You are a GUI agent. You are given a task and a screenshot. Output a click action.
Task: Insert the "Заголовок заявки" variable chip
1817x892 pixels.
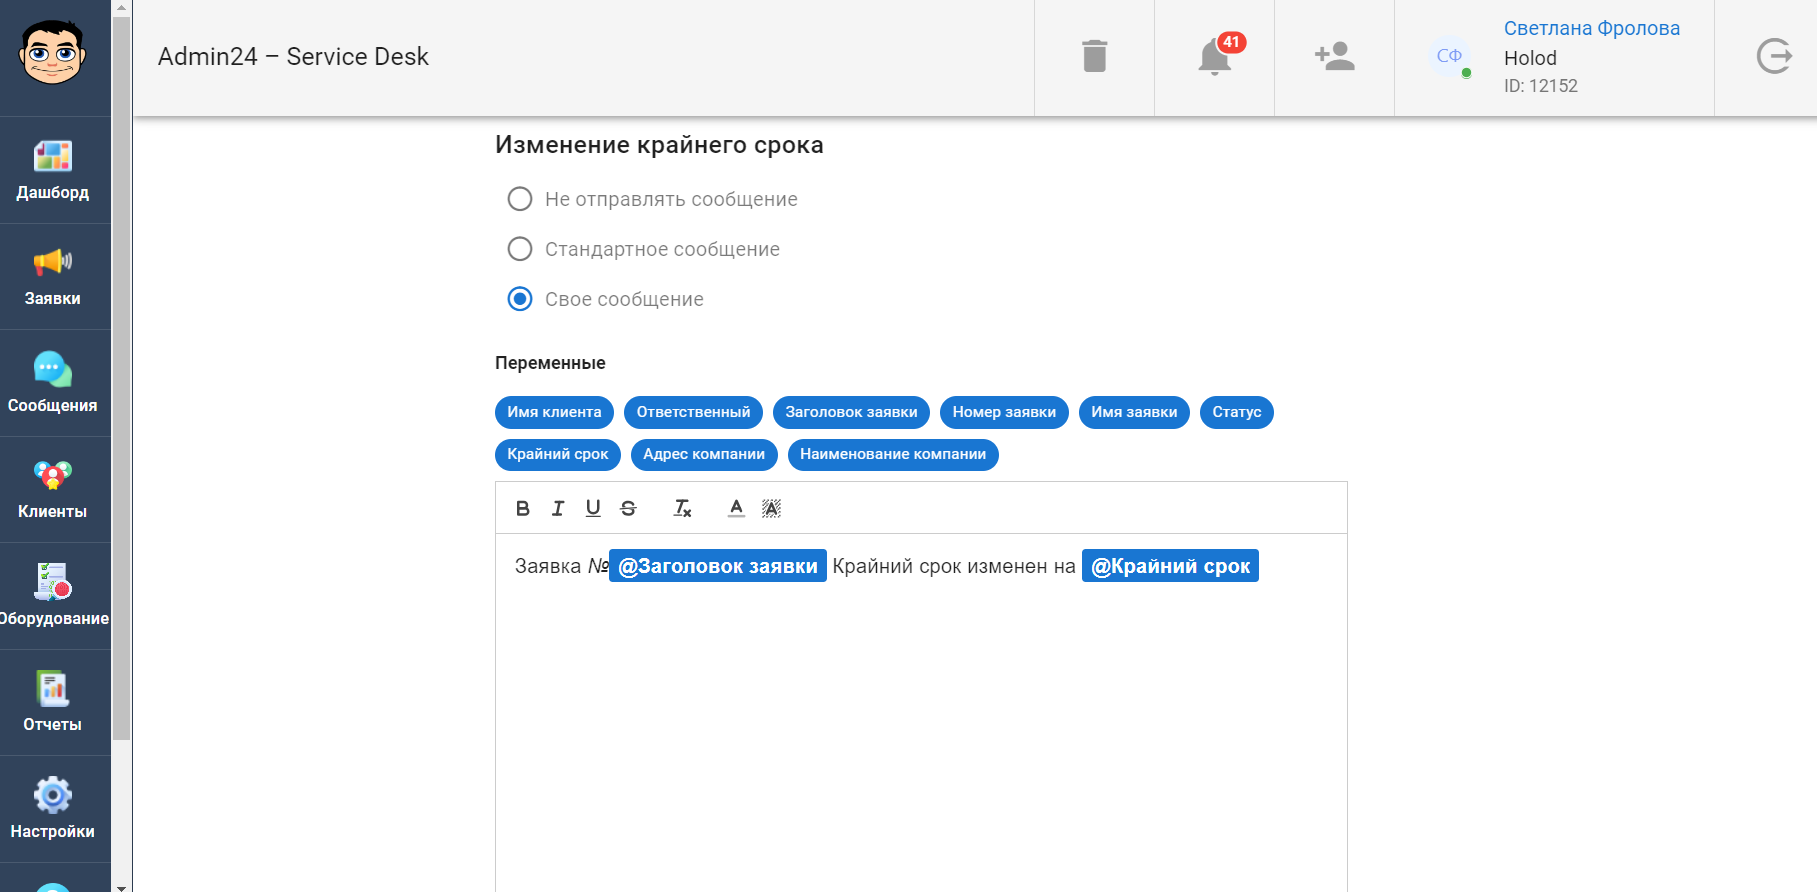click(851, 412)
